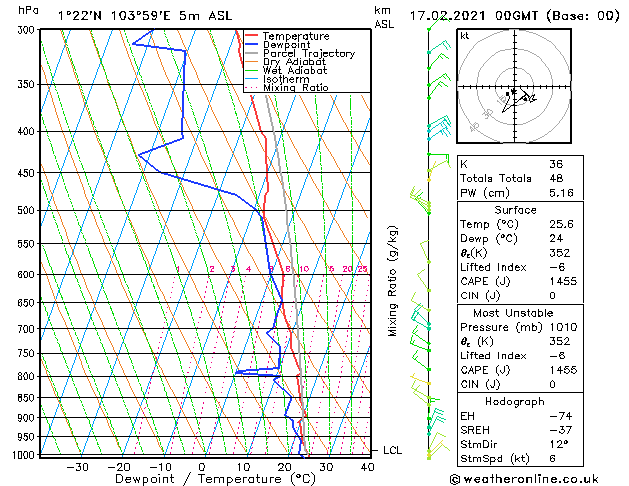The height and width of the screenshot is (486, 629).
Task: Click the Most Unstable CAPE (J) row label
Action: point(485,370)
